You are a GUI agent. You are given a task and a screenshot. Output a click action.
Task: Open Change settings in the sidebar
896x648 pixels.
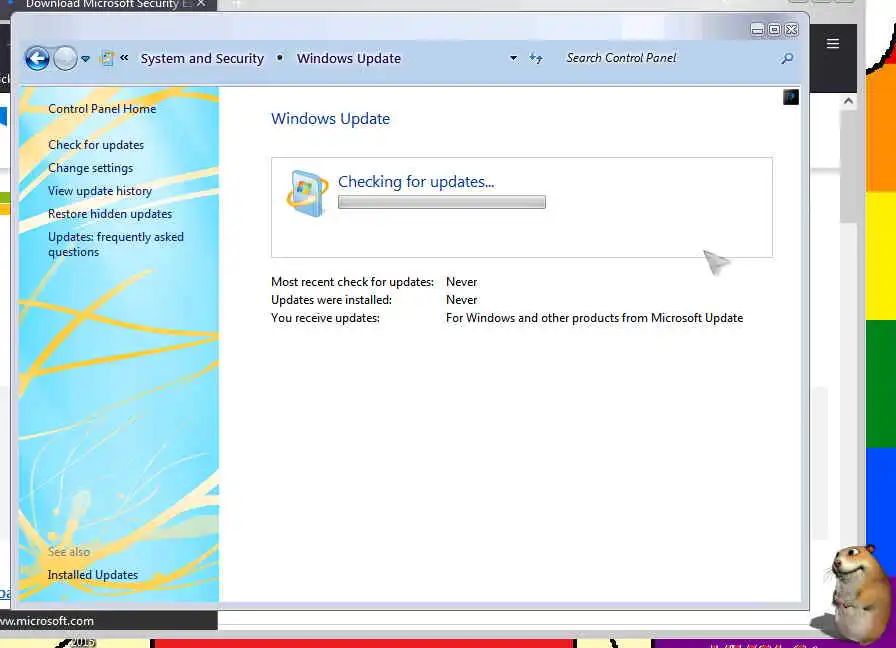tap(90, 168)
